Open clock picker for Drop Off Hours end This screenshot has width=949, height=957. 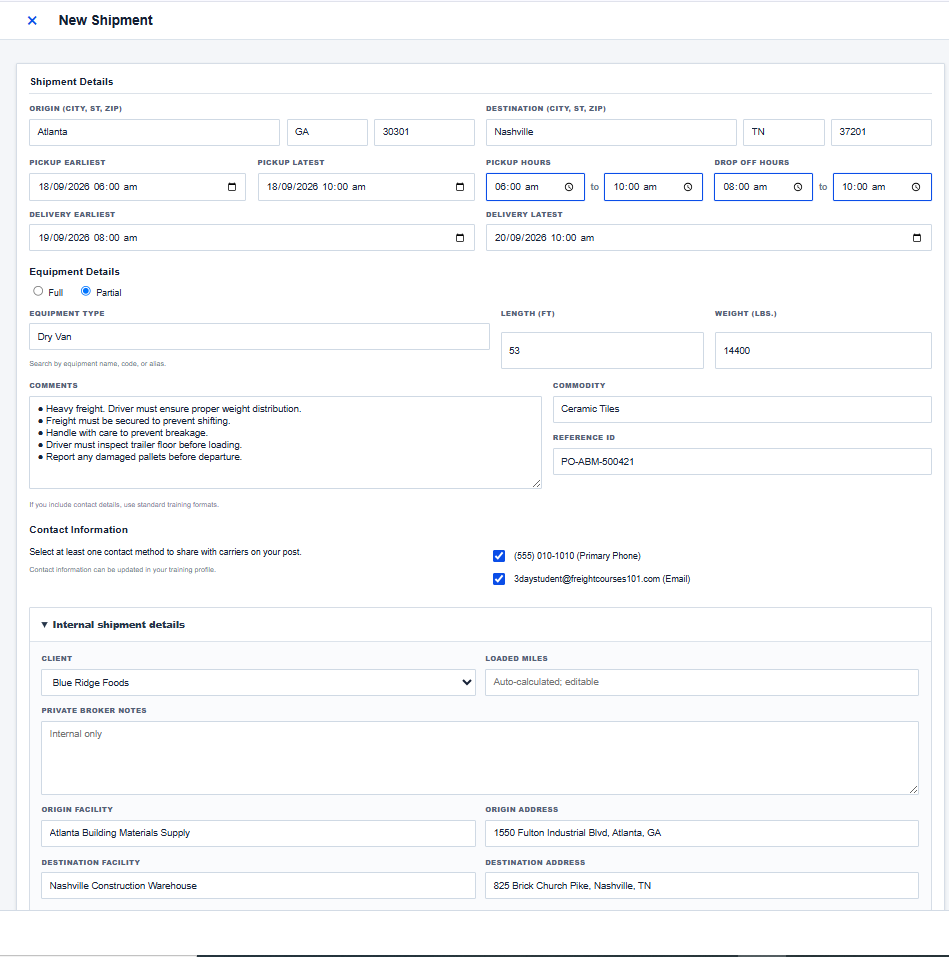pyautogui.click(x=916, y=187)
